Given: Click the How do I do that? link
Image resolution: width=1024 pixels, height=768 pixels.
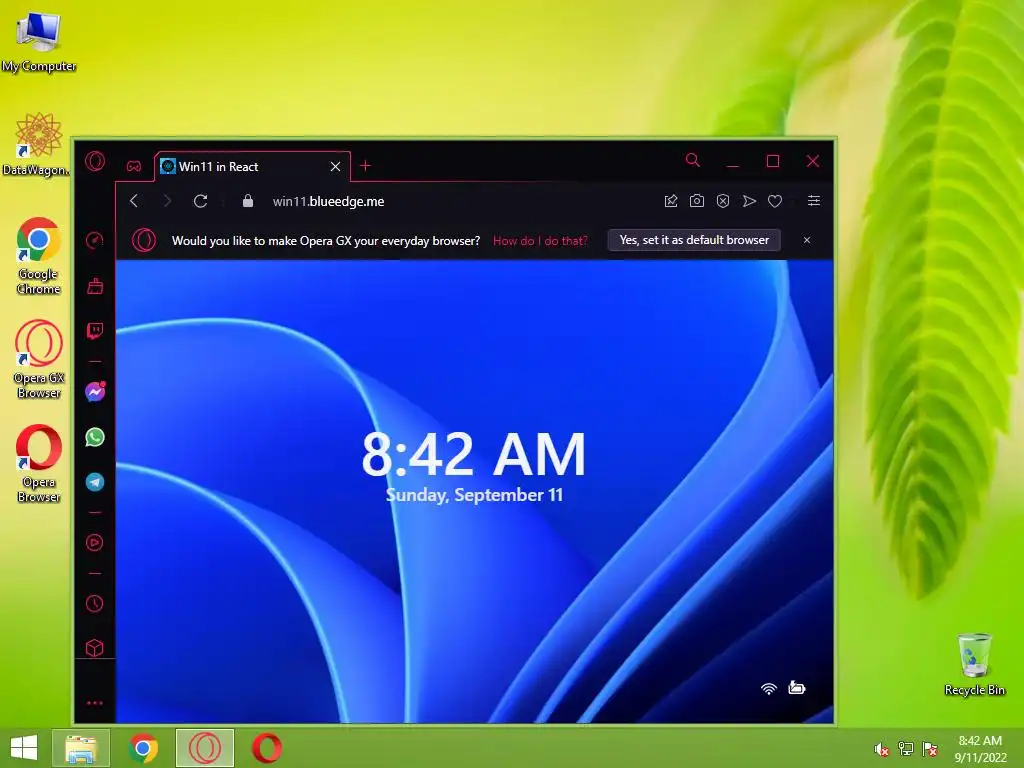Looking at the screenshot, I should point(540,240).
